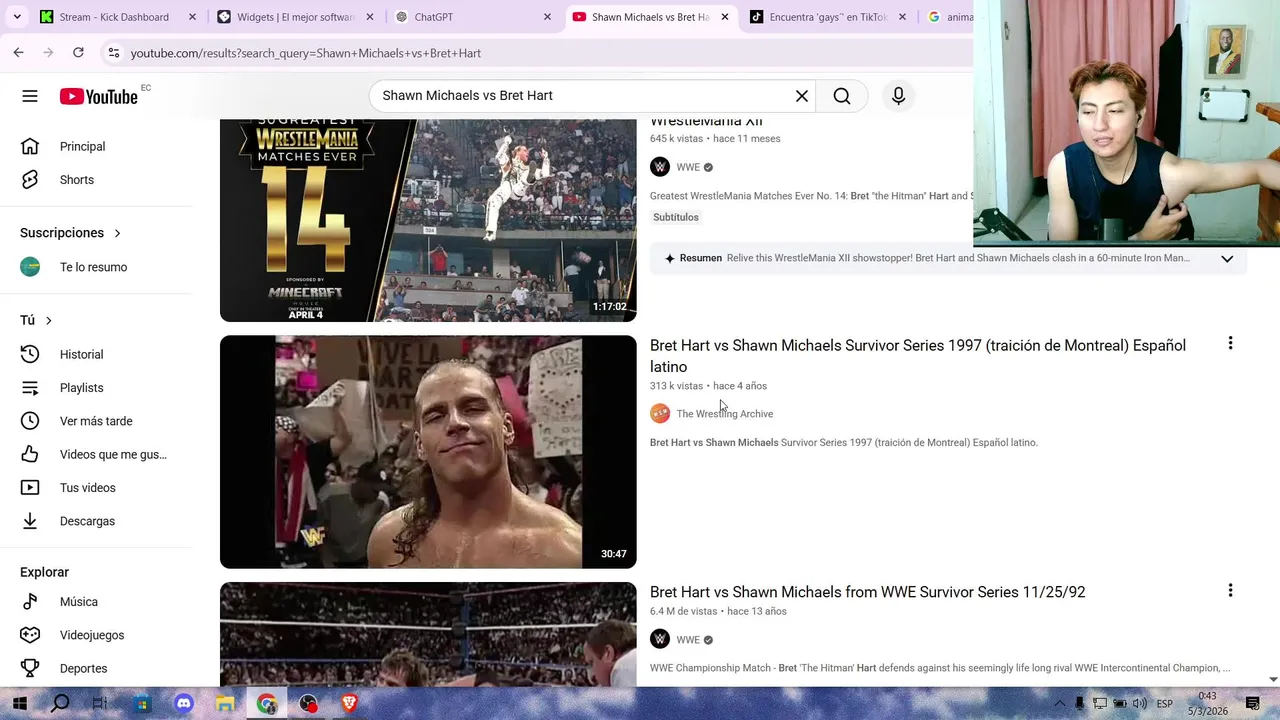This screenshot has height=720, width=1280.
Task: Expand the Tú section arrow
Action: 48,320
